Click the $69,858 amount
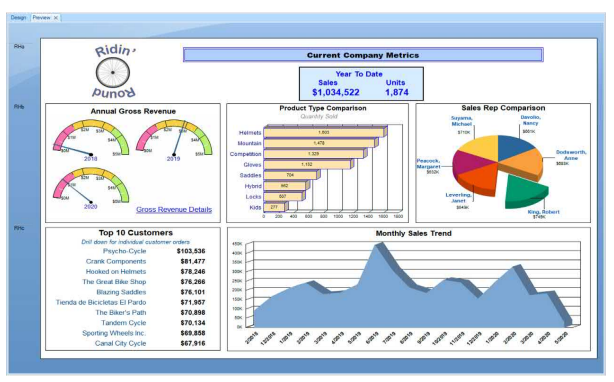Viewport: 614px width, 382px height. 193,333
